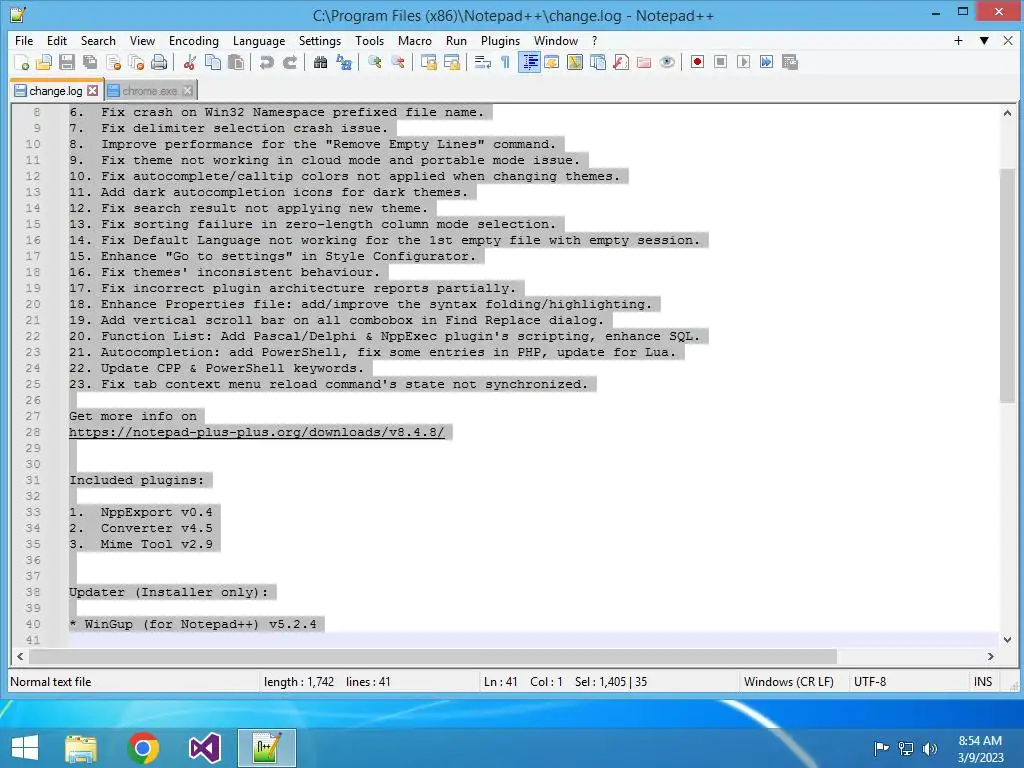Create a new file with the New toolbar icon
The width and height of the screenshot is (1024, 768).
21,62
